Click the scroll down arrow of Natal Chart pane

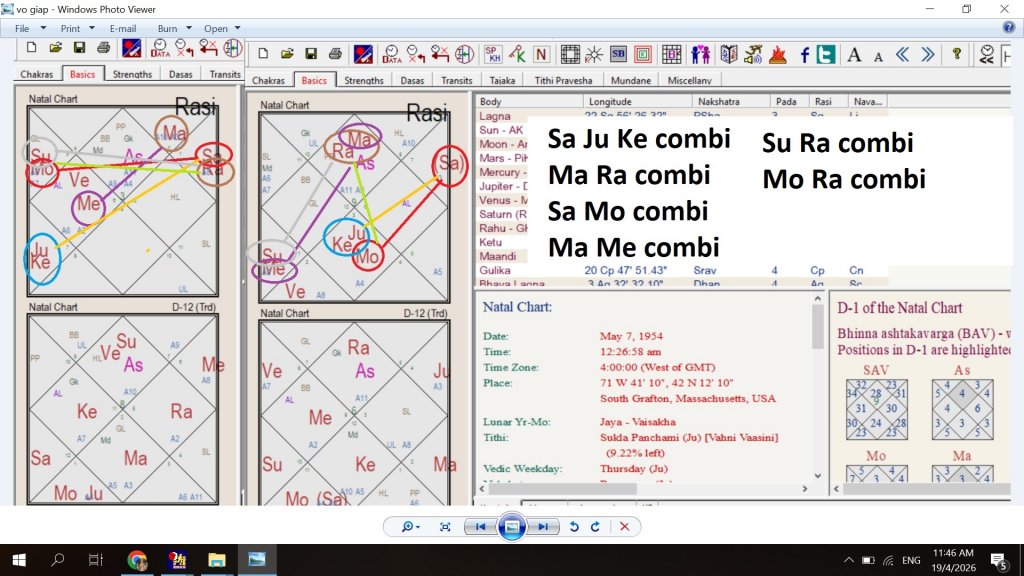coord(818,475)
